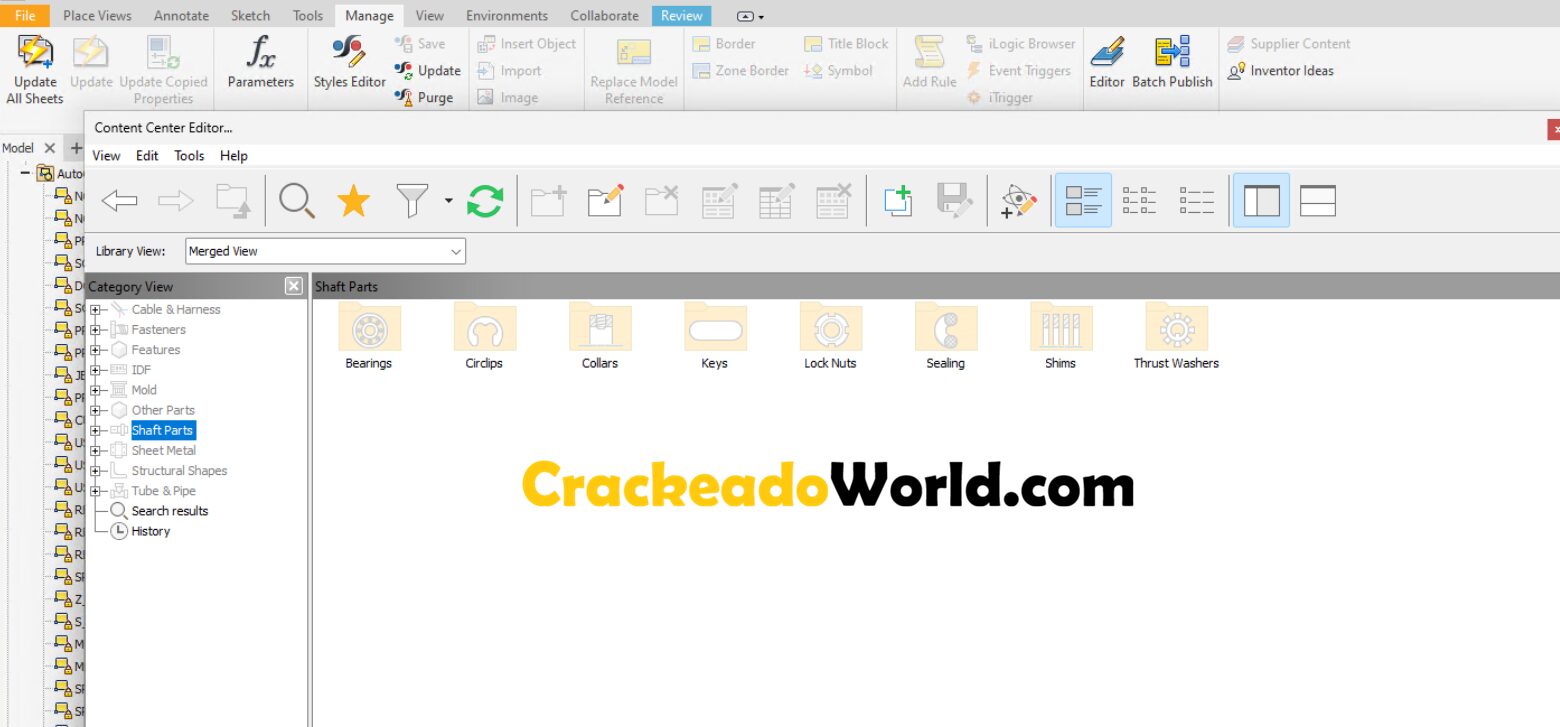The image size is (1560, 727).
Task: Open the Collars folder
Action: pos(600,336)
